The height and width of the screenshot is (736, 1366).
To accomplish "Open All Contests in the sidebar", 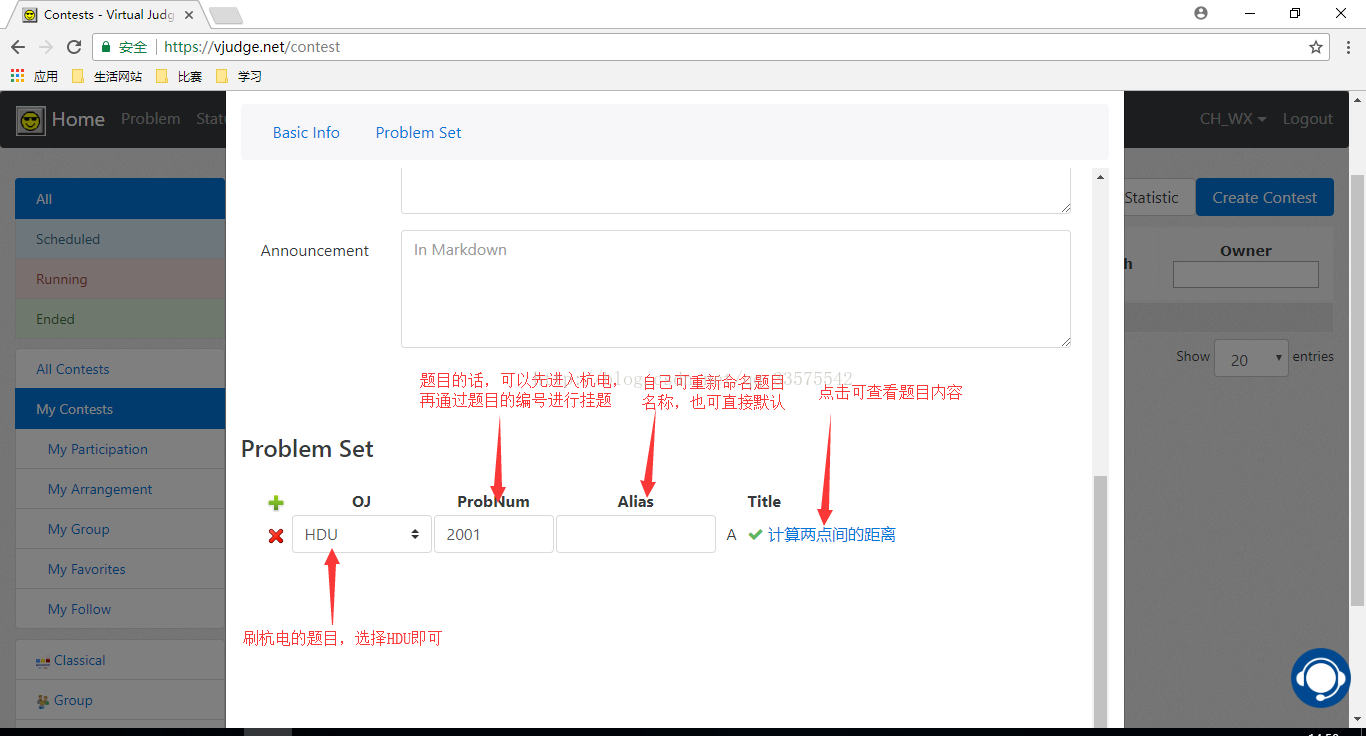I will 120,369.
